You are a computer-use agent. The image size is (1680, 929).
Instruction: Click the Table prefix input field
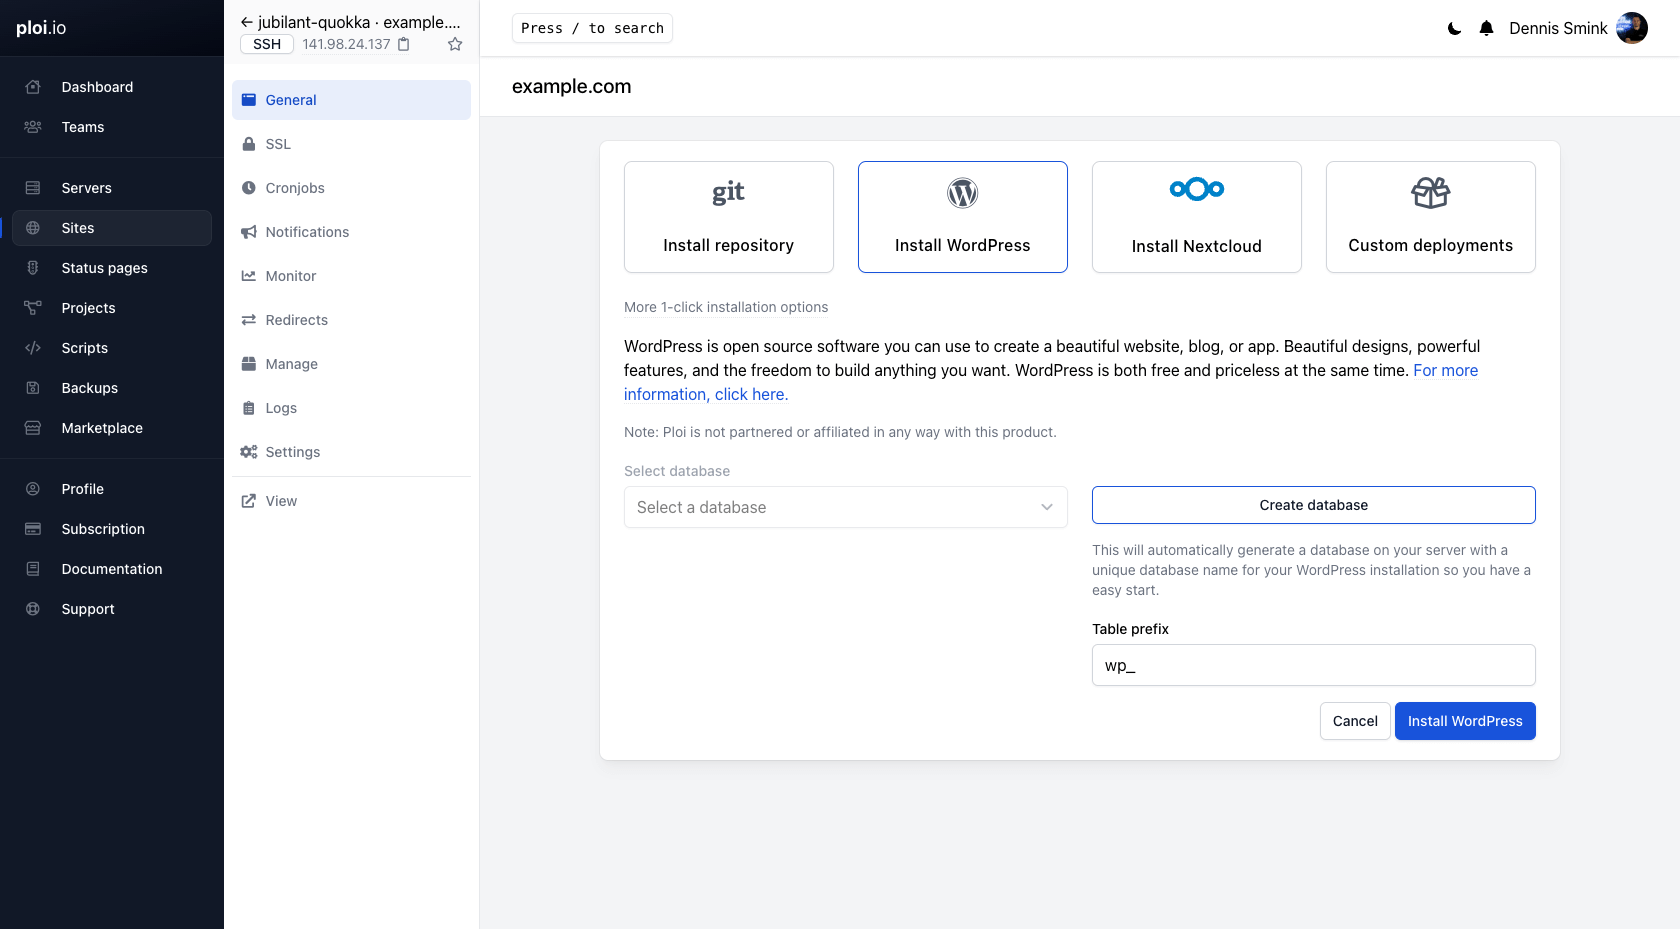pos(1313,665)
